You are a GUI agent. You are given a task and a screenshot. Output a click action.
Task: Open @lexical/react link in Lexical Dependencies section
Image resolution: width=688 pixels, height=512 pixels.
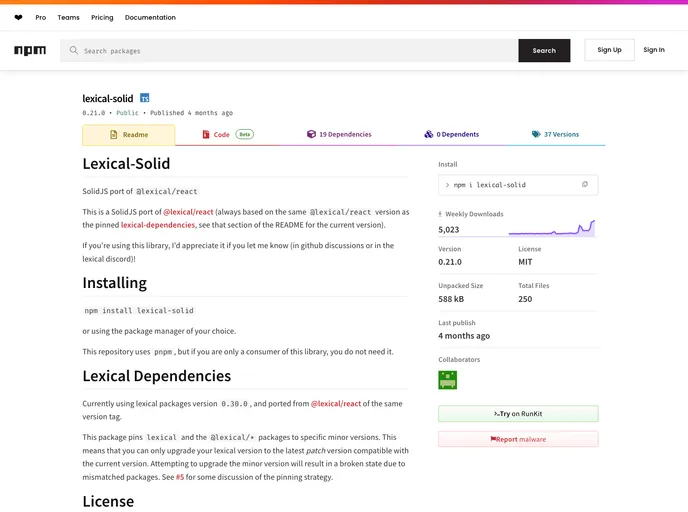336,404
